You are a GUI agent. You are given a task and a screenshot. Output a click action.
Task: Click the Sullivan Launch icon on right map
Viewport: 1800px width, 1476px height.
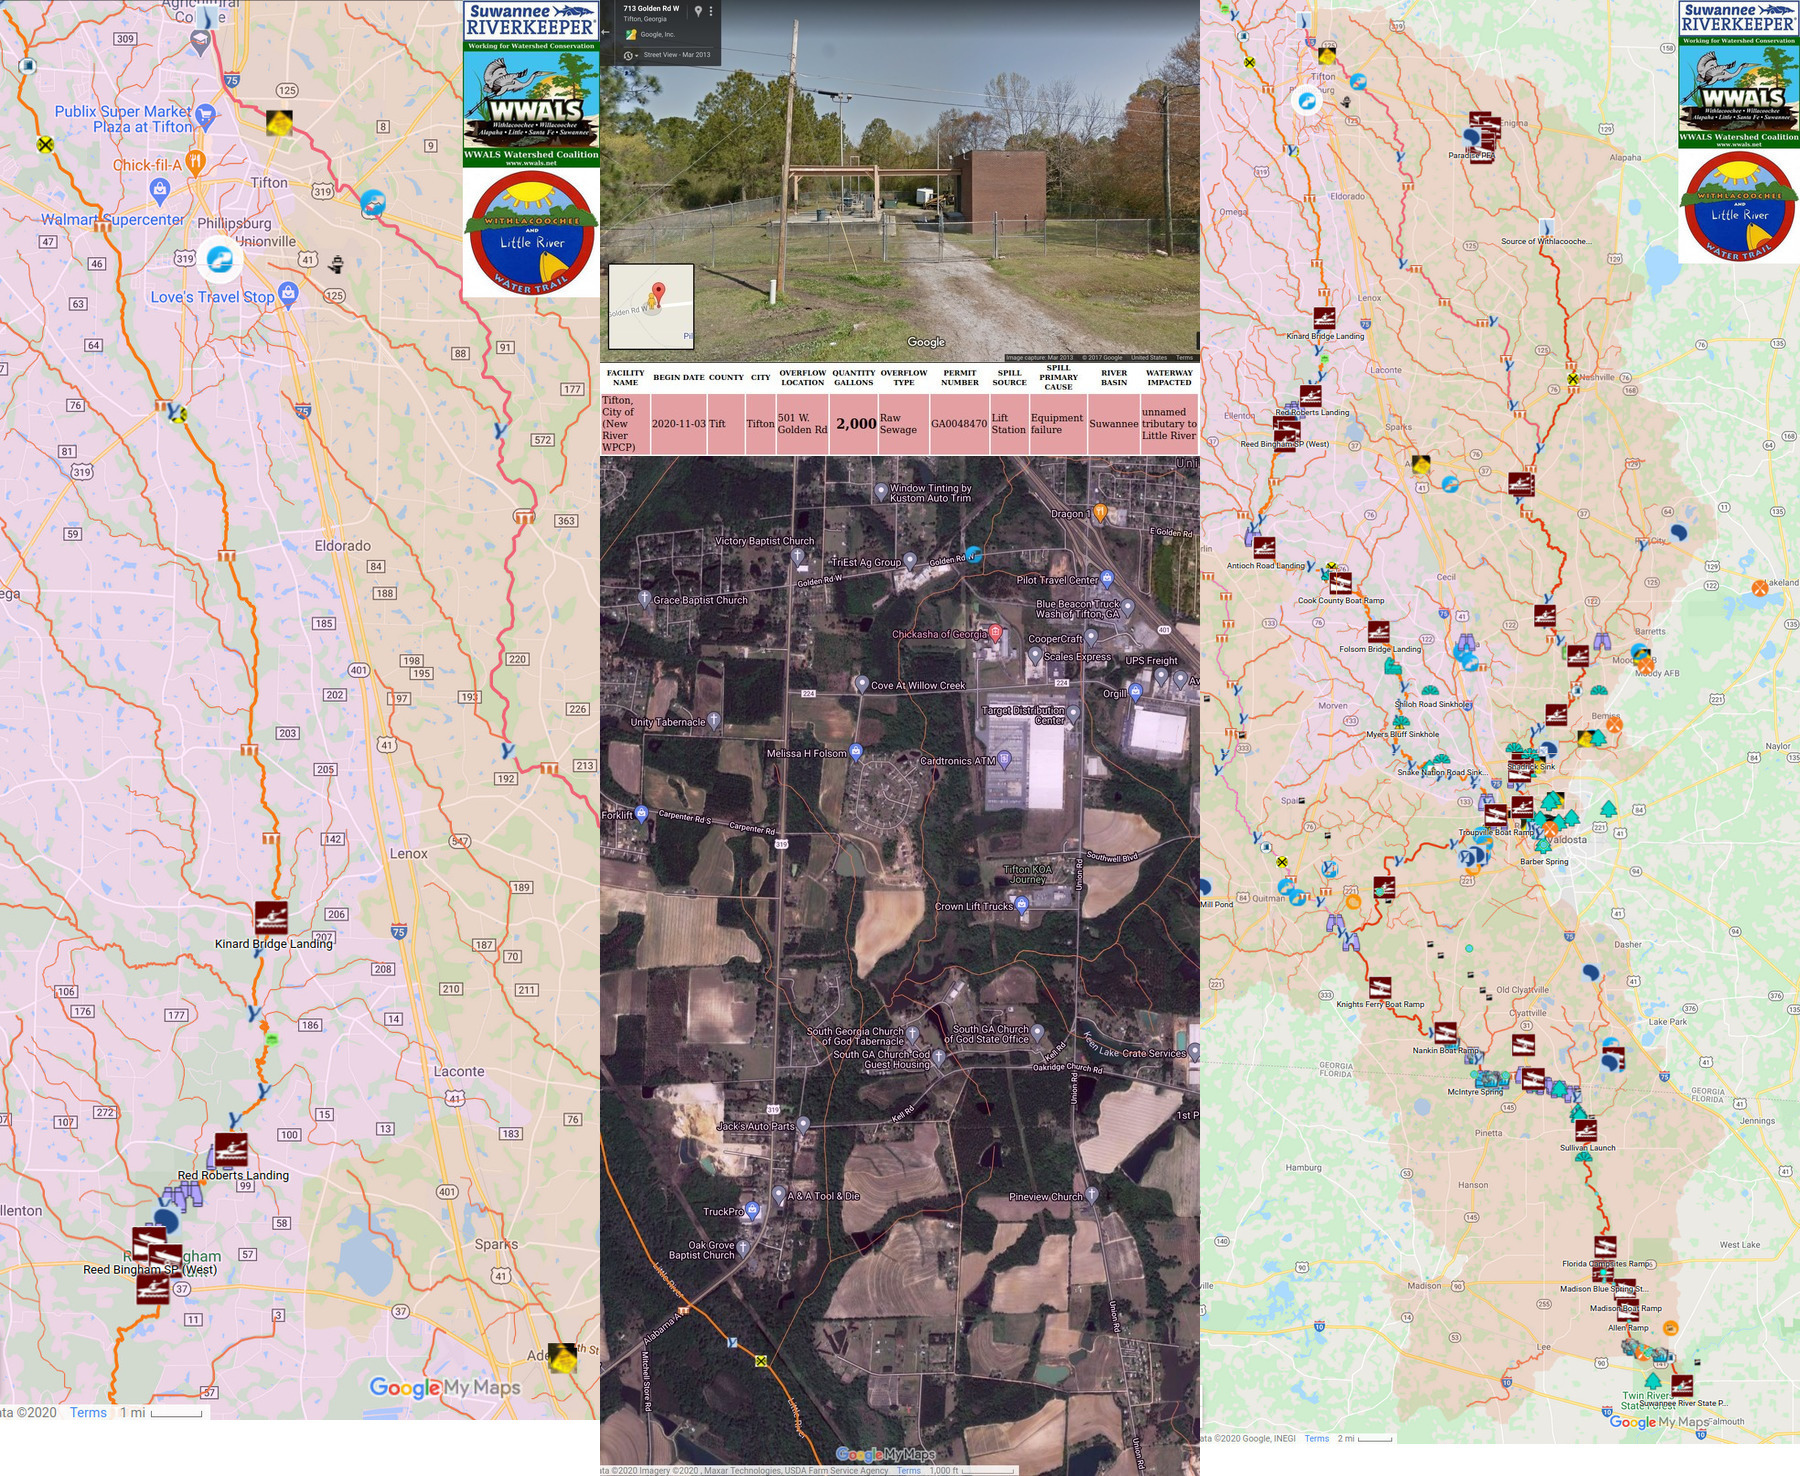pos(1586,1130)
